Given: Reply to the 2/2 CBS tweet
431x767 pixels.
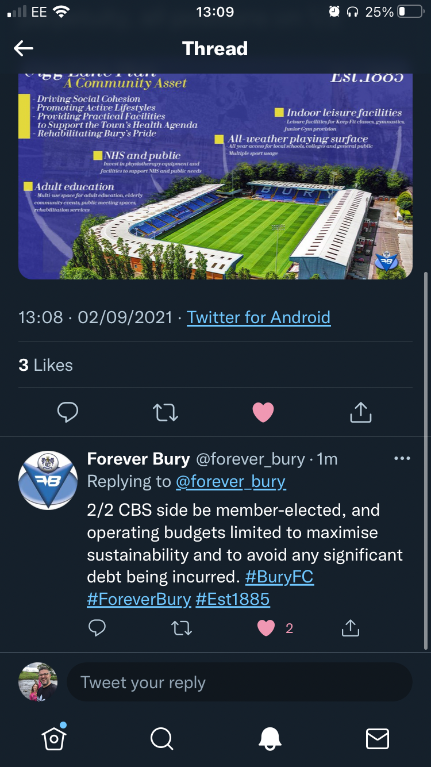Looking at the screenshot, I should [x=97, y=628].
